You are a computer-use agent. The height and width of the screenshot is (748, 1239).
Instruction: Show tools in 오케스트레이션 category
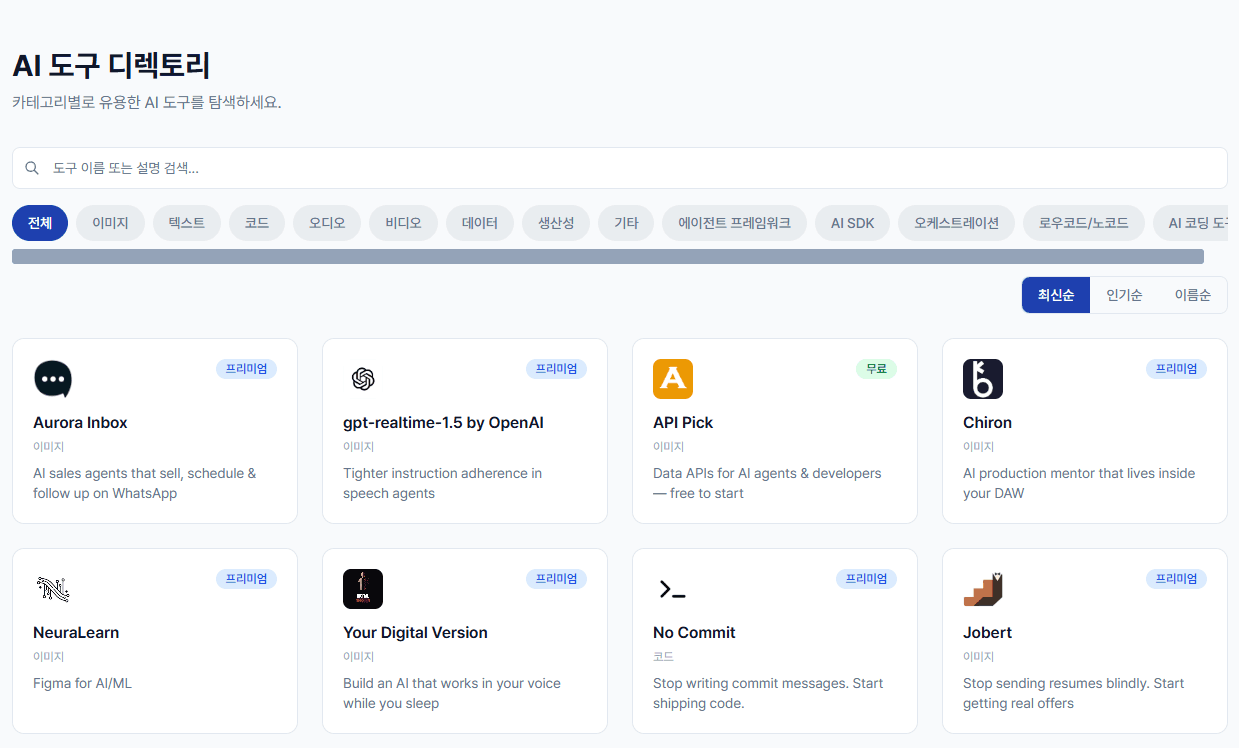[956, 223]
